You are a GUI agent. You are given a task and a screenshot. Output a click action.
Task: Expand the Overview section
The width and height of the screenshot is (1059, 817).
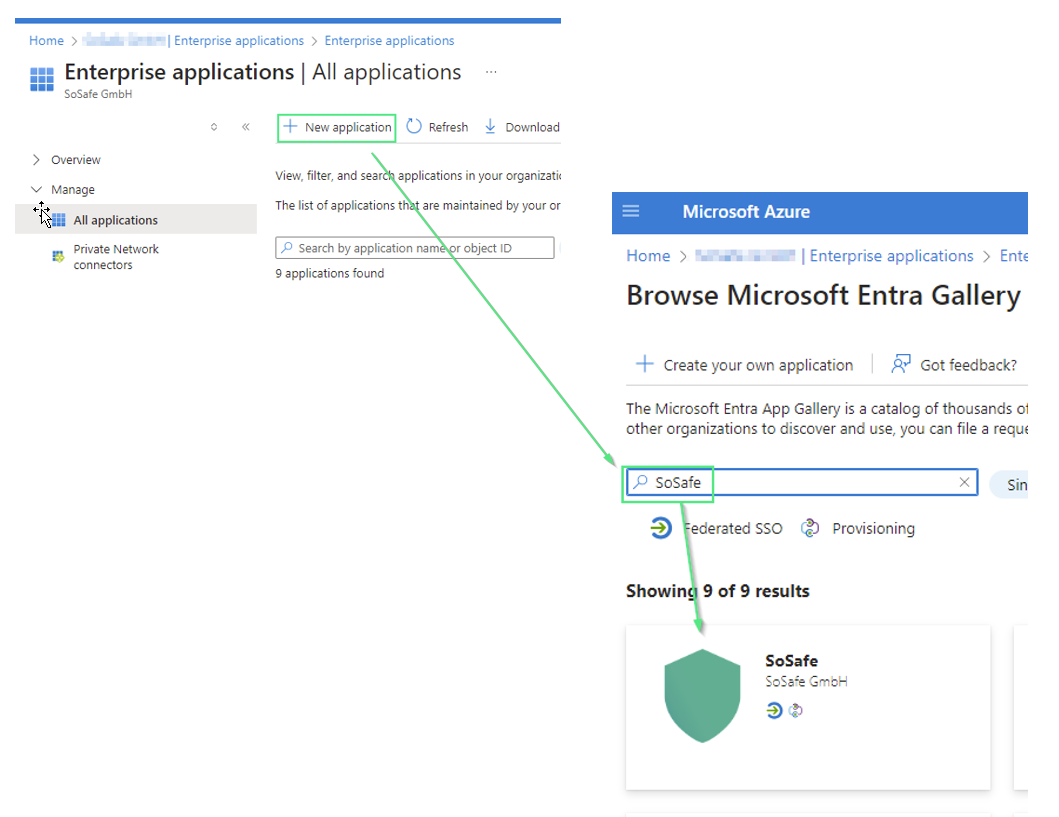click(x=37, y=160)
